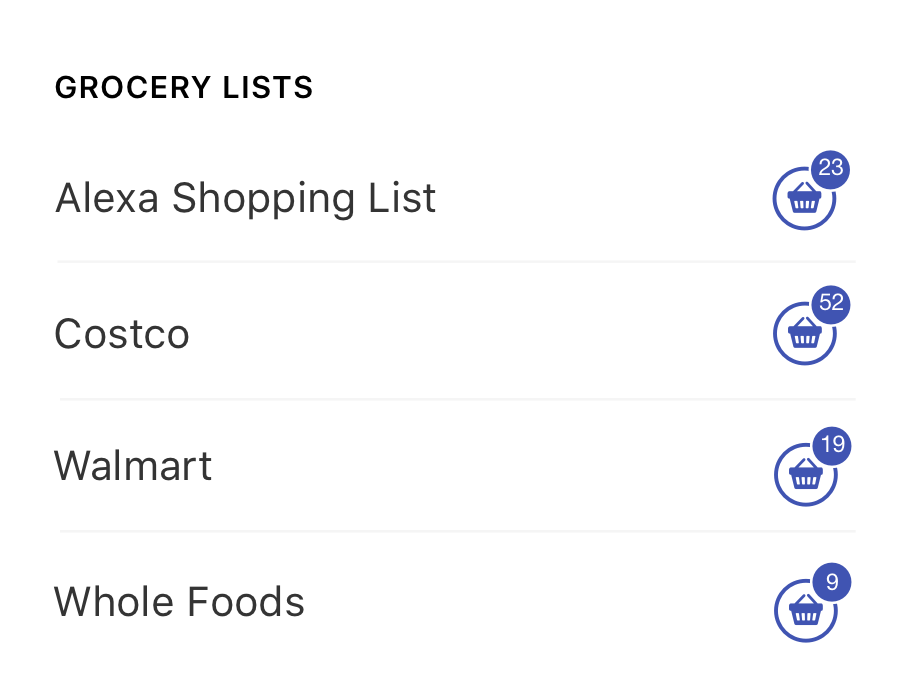The image size is (900, 688).
Task: Click the badge showing 52 items
Action: [x=829, y=304]
